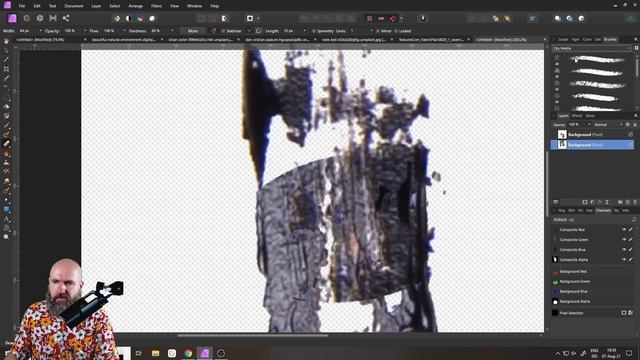Toggle visibility of selected Background layer

click(631, 145)
